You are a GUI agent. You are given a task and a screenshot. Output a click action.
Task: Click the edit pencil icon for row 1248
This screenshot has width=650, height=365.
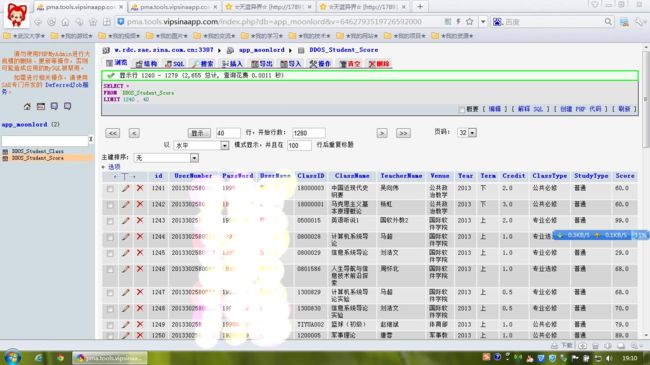[125, 309]
